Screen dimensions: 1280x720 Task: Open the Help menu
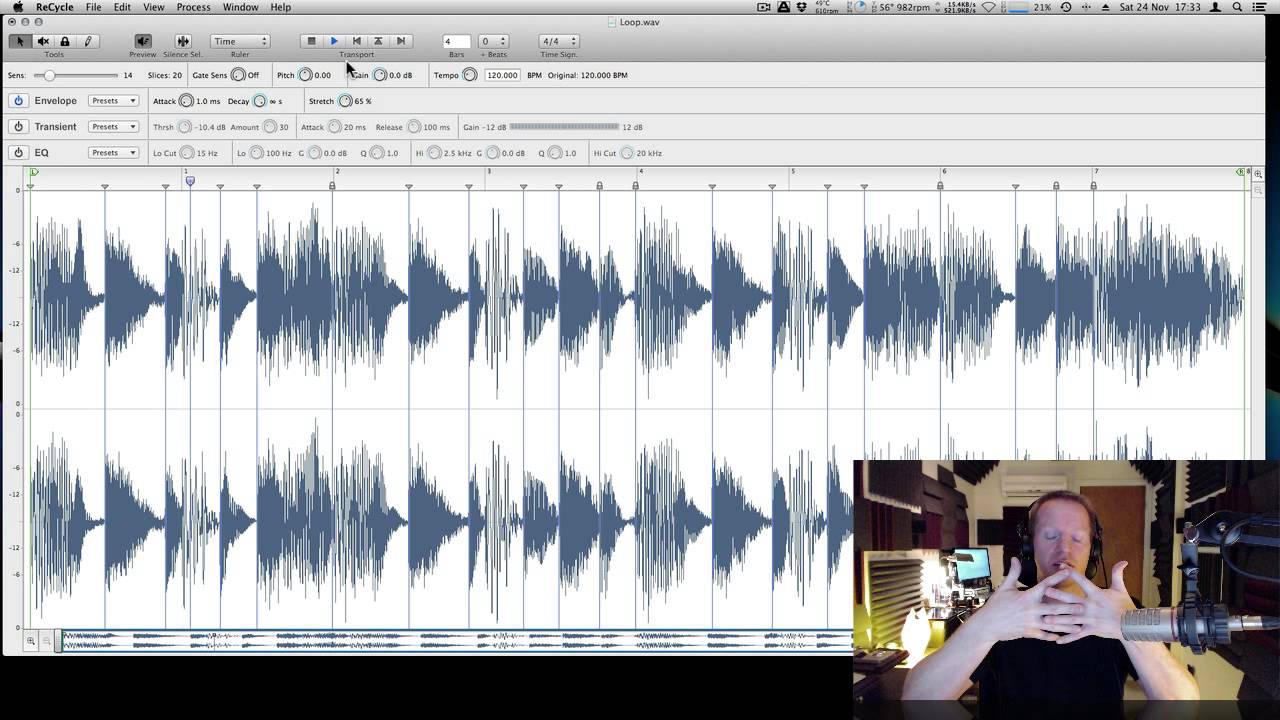tap(281, 7)
